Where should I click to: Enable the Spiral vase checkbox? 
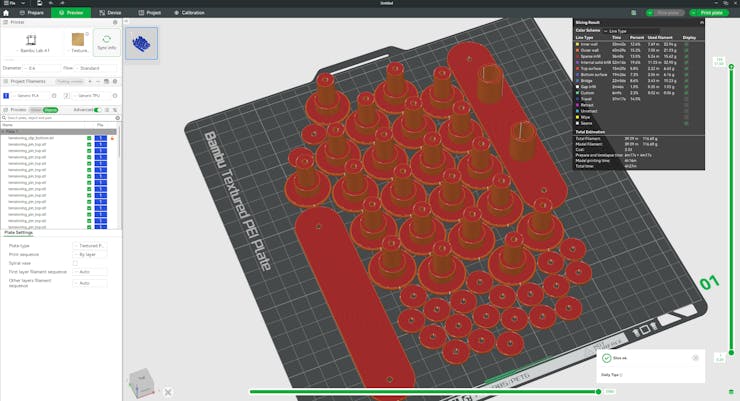coord(75,263)
